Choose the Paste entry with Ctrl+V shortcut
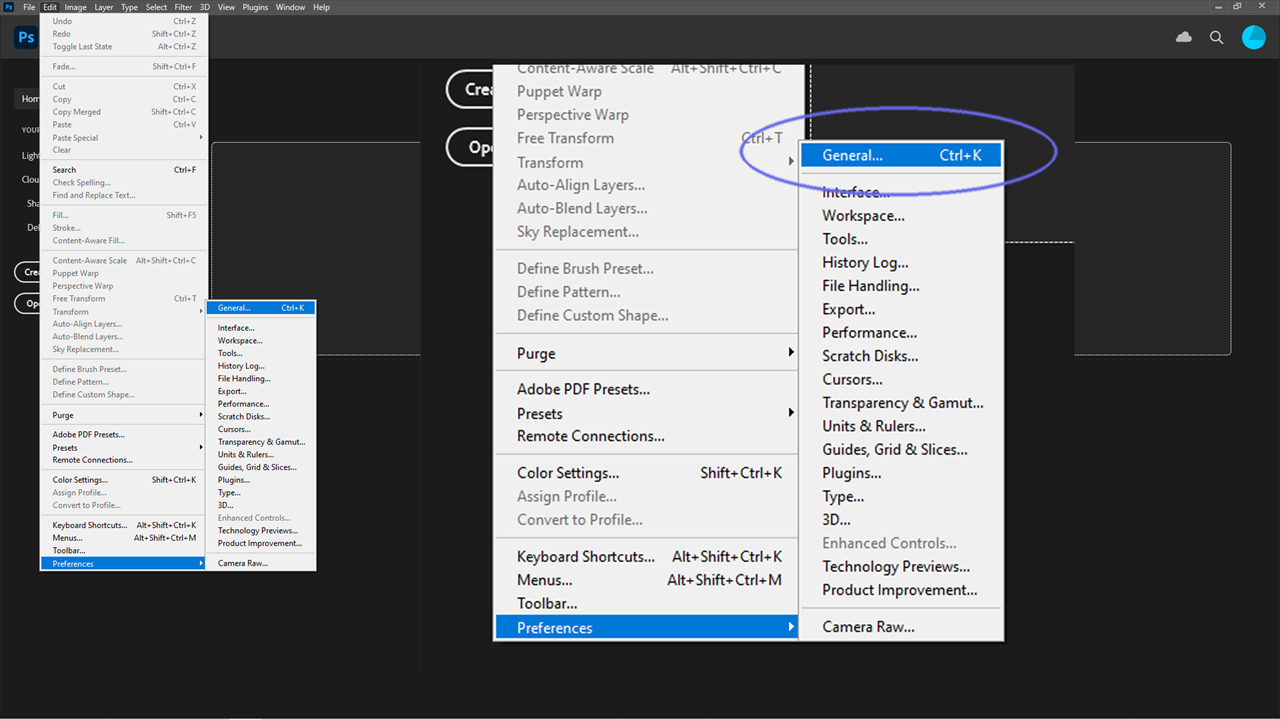This screenshot has height=720, width=1280. [x=124, y=125]
